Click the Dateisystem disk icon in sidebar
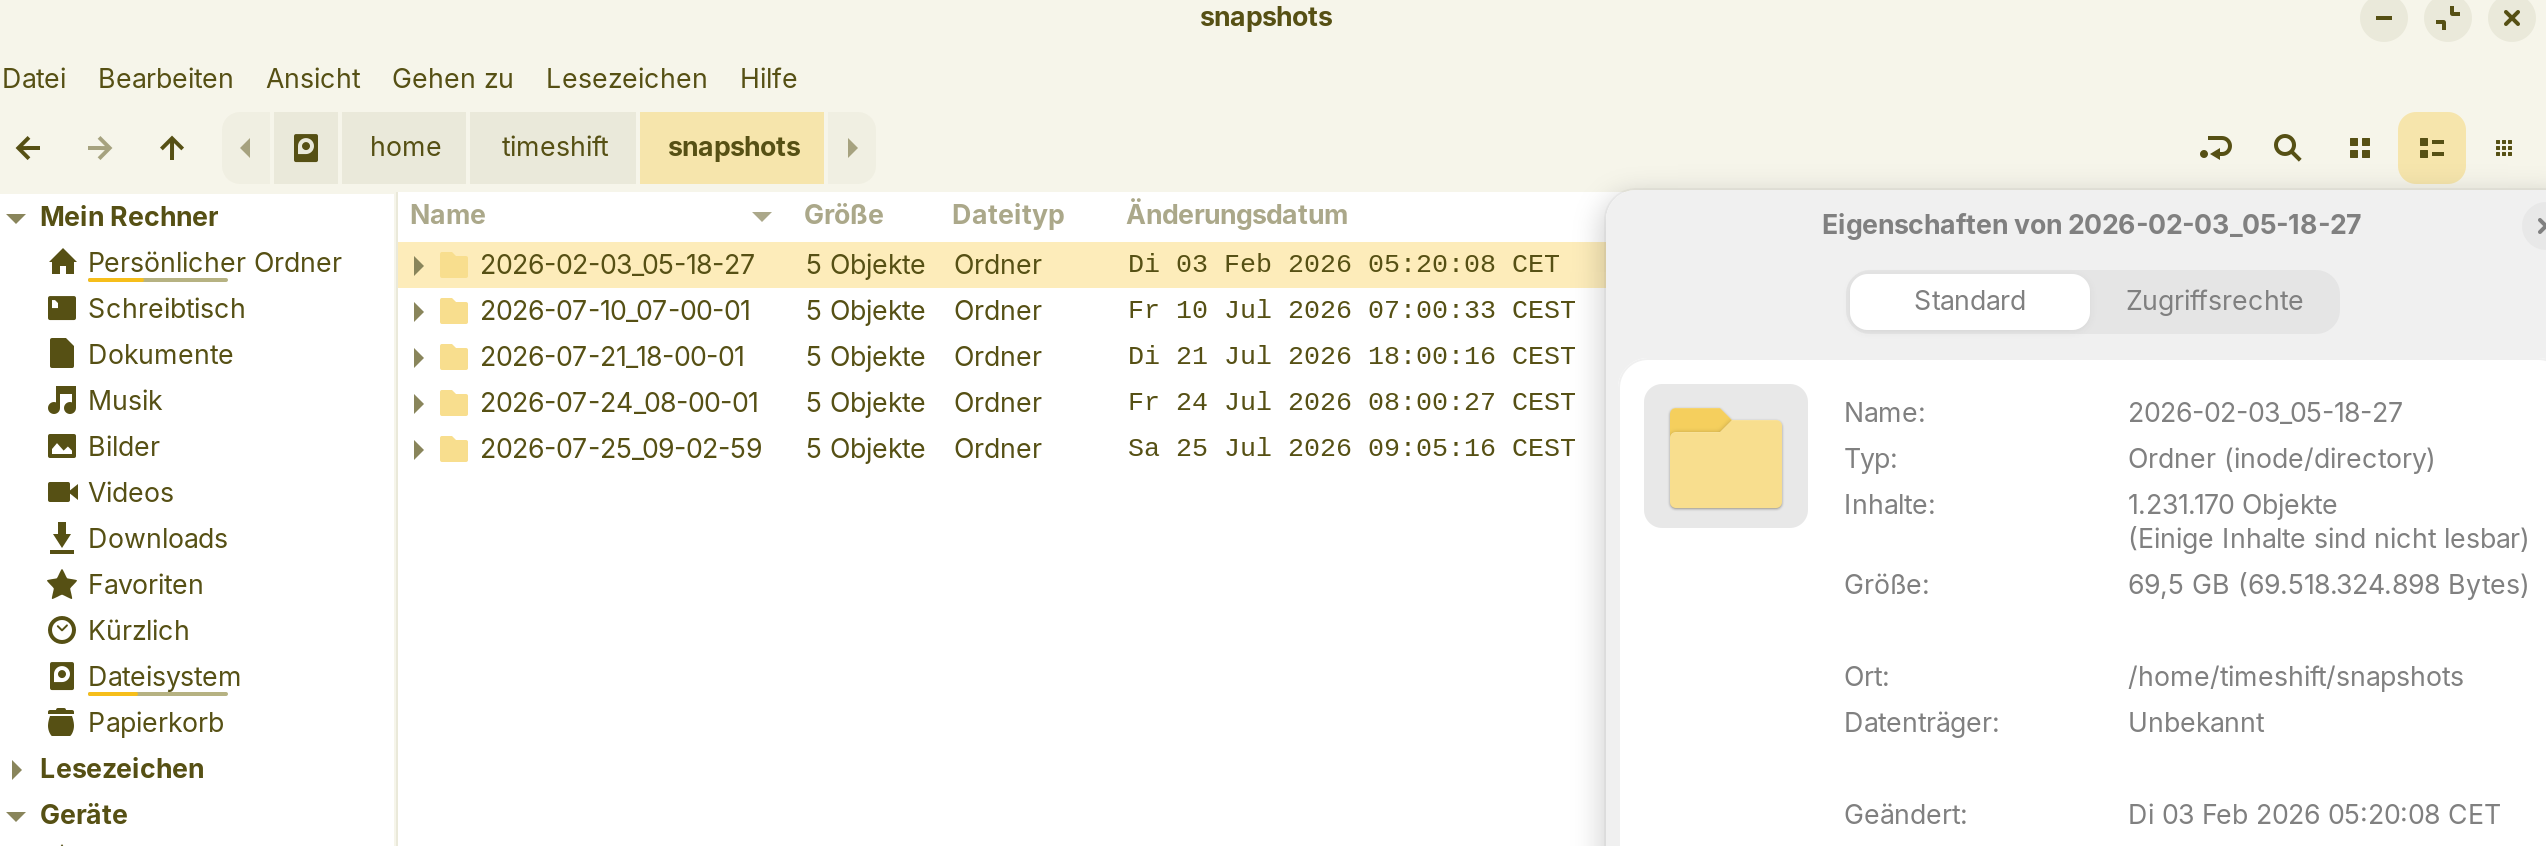The width and height of the screenshot is (2546, 846). tap(62, 676)
